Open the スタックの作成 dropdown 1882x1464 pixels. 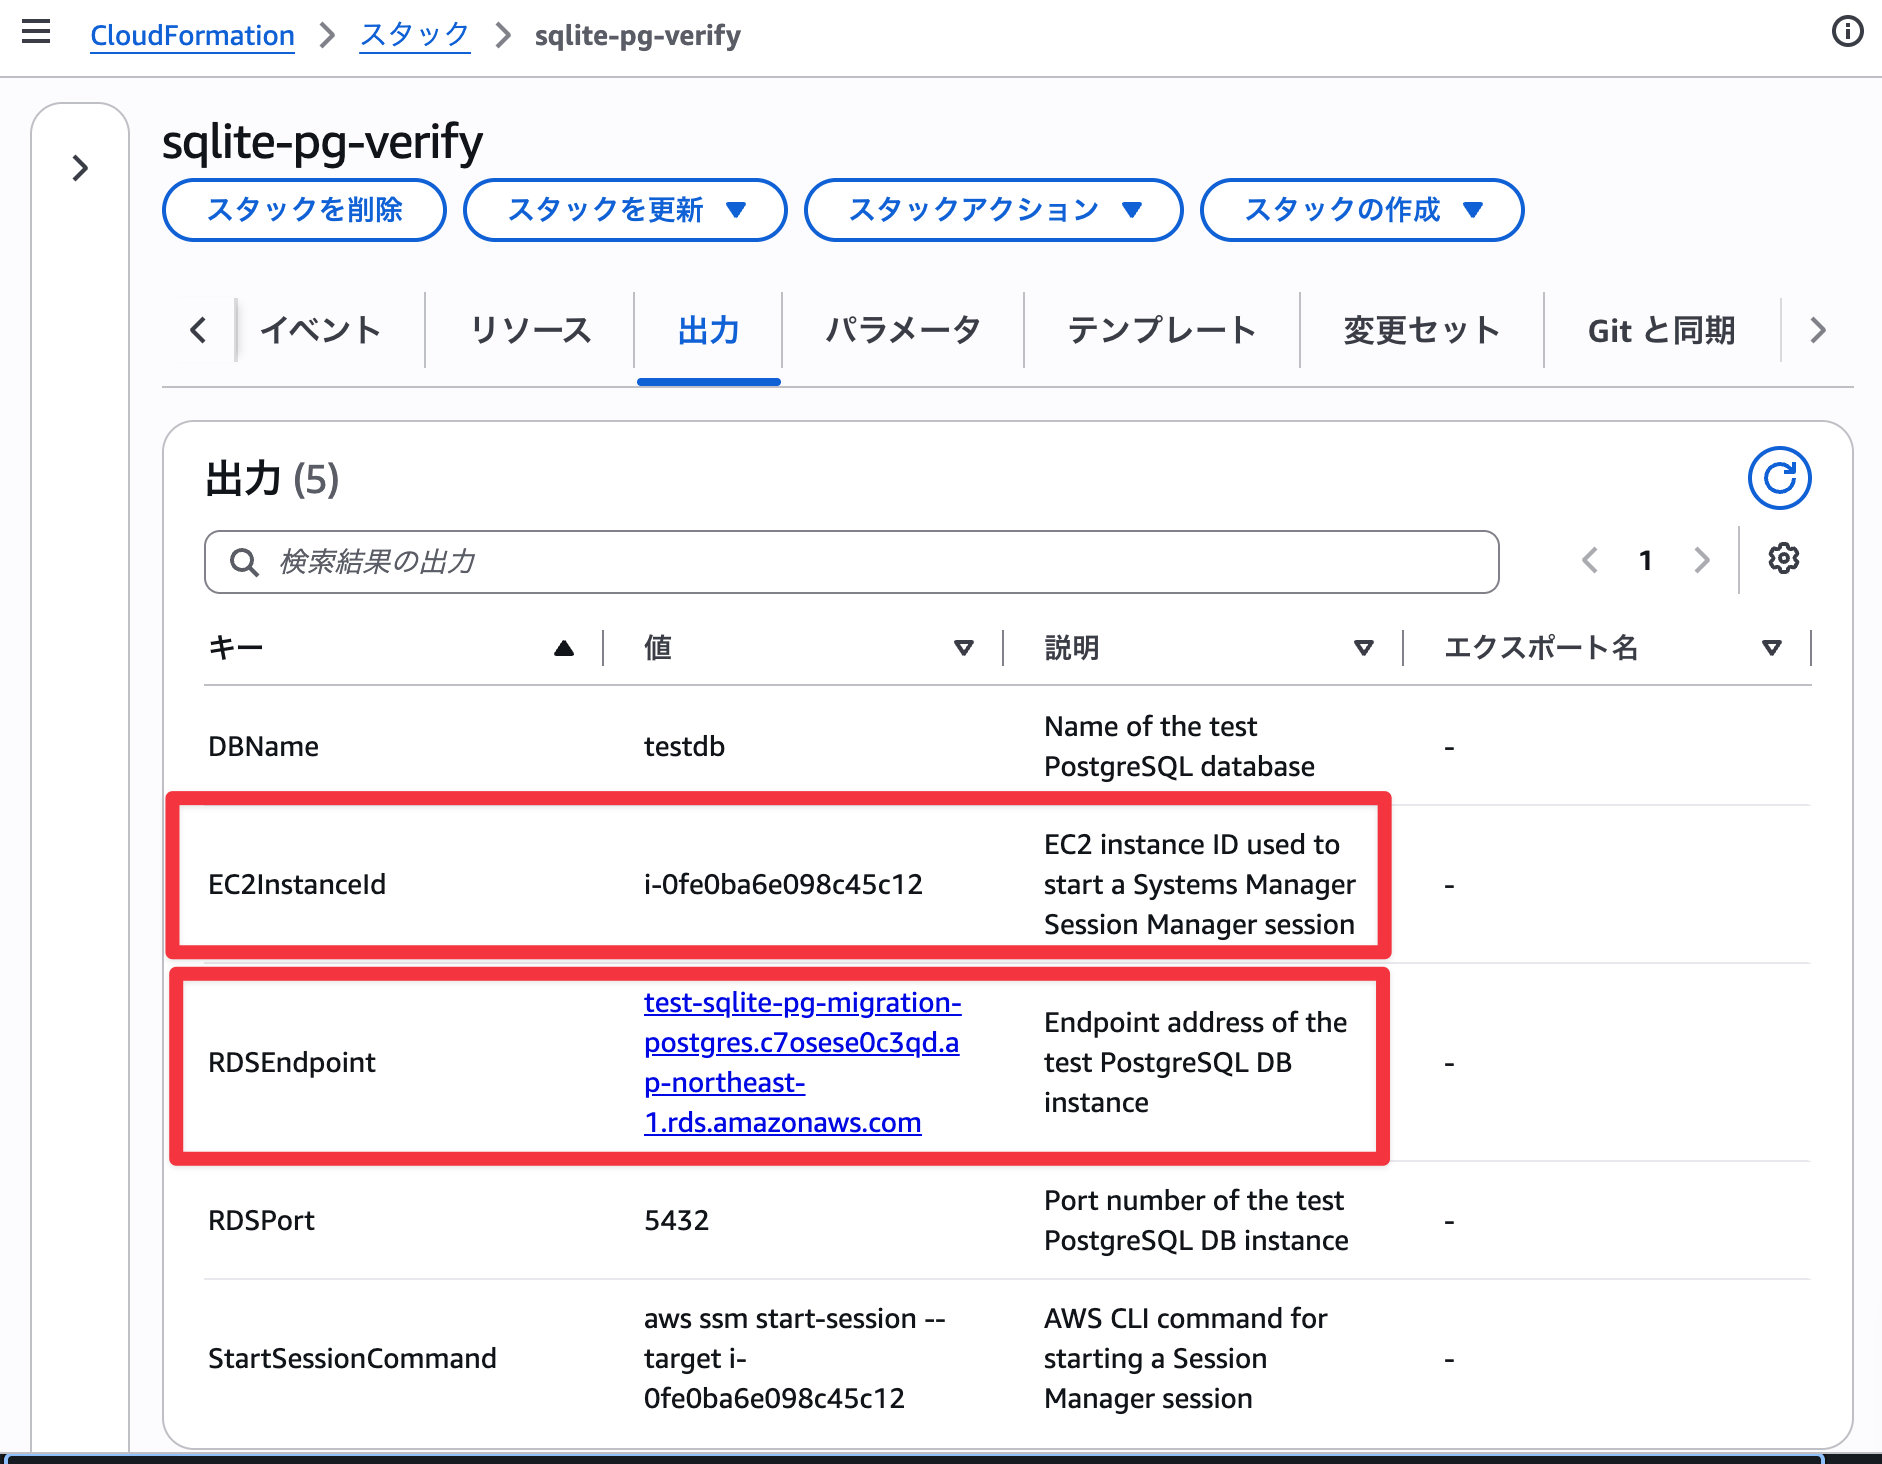[x=1361, y=210]
